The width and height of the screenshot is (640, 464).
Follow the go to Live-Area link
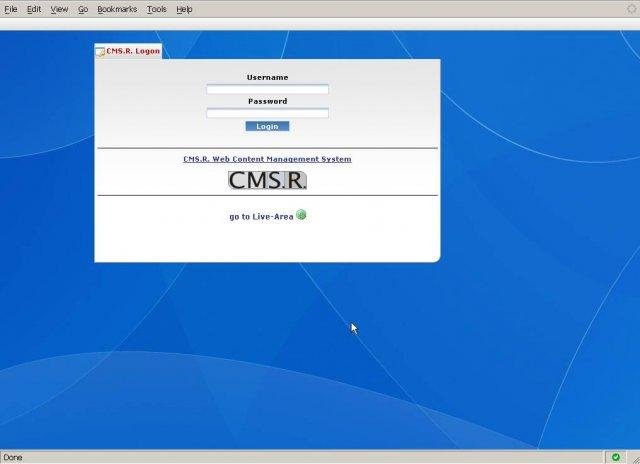tap(261, 217)
